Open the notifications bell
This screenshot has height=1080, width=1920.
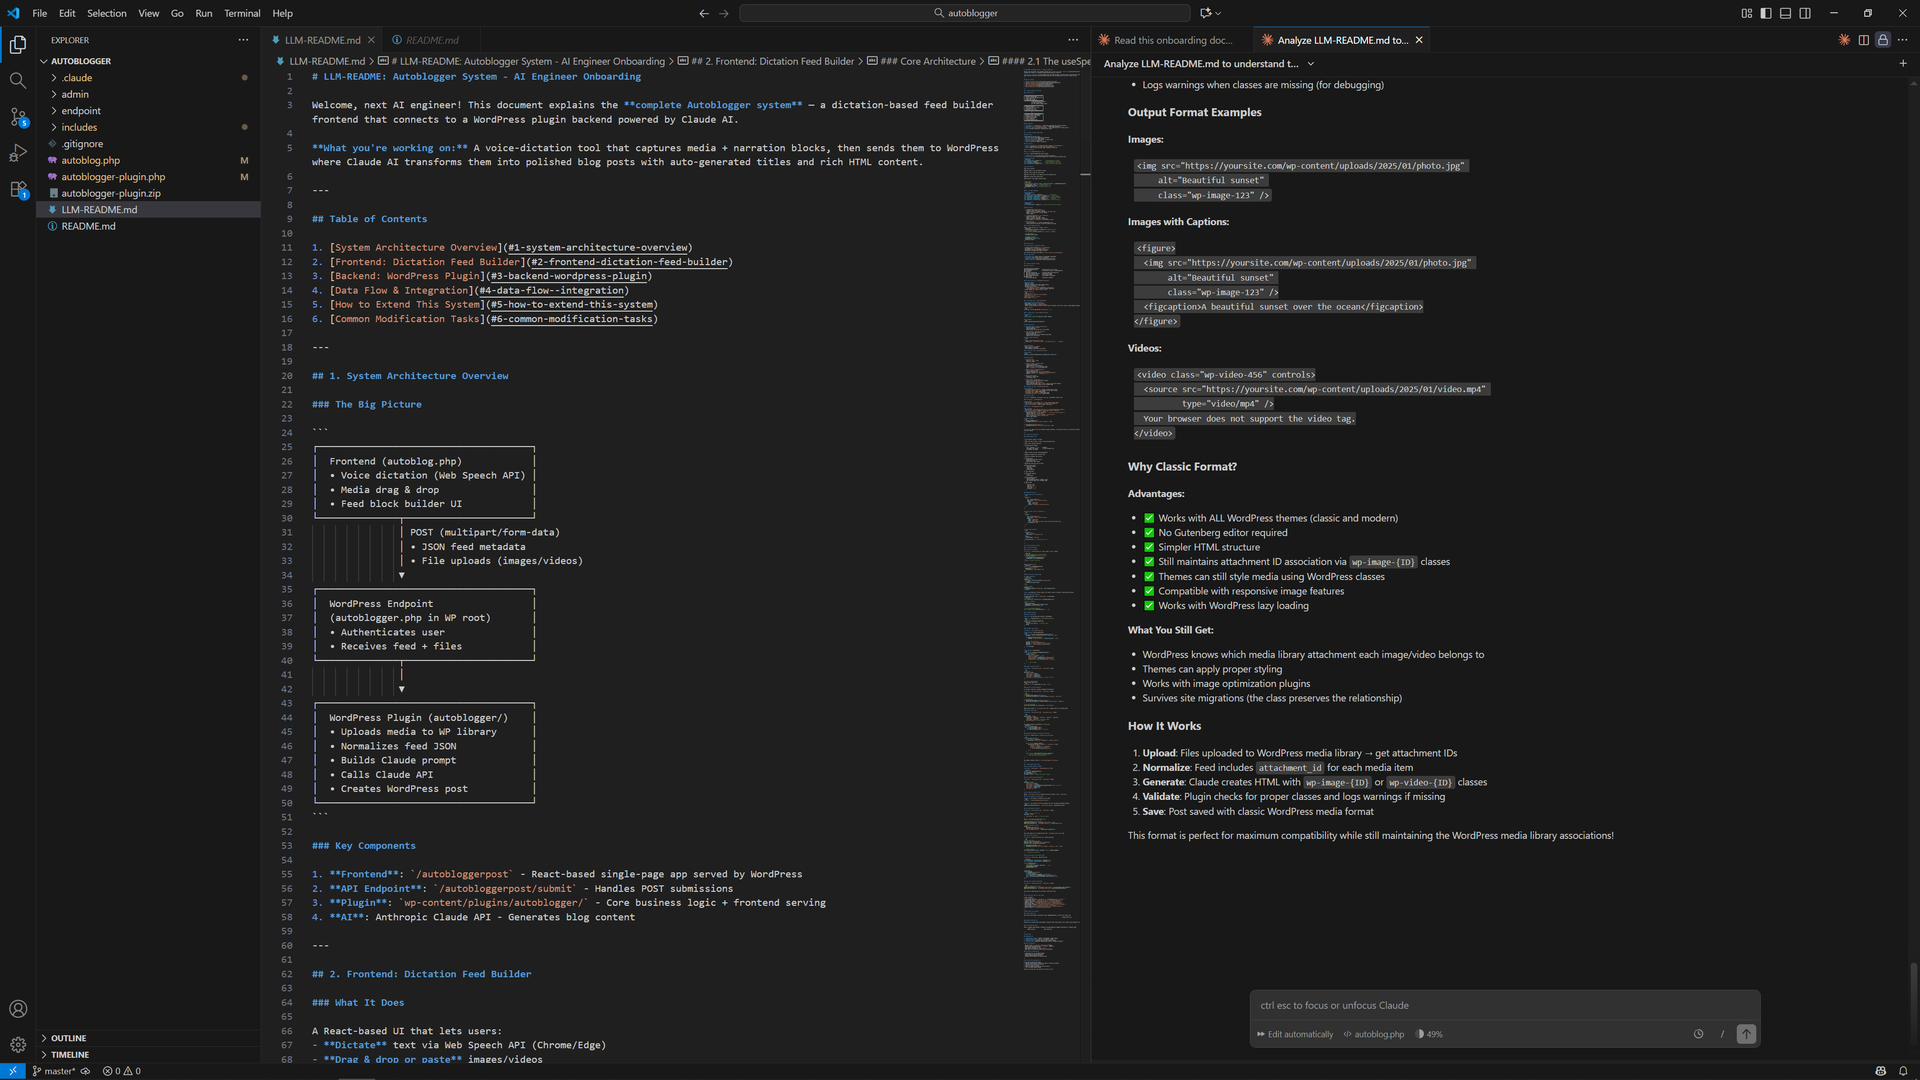tap(1903, 1071)
